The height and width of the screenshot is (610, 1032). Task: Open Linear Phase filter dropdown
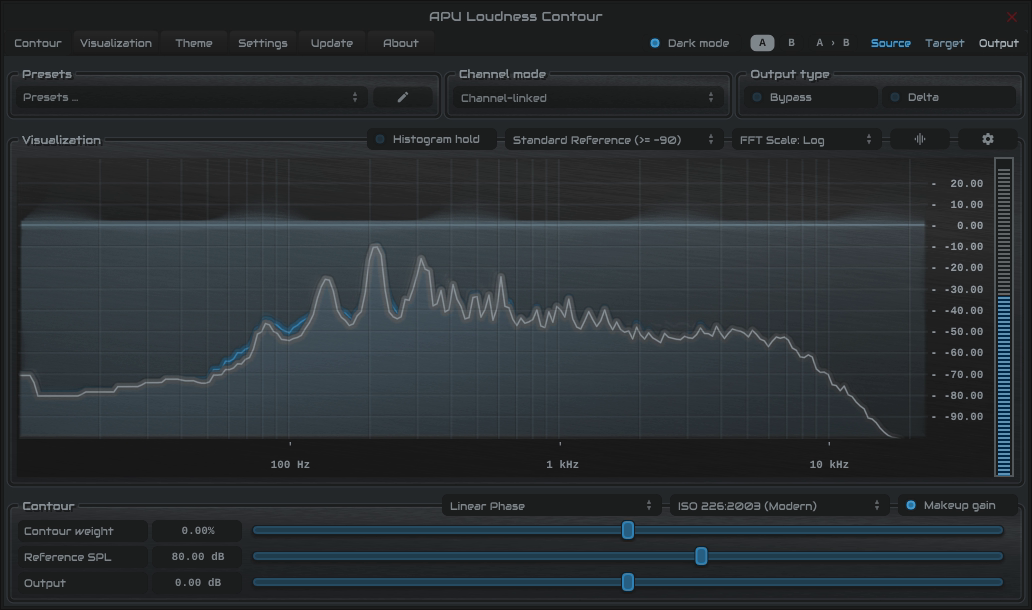click(551, 505)
